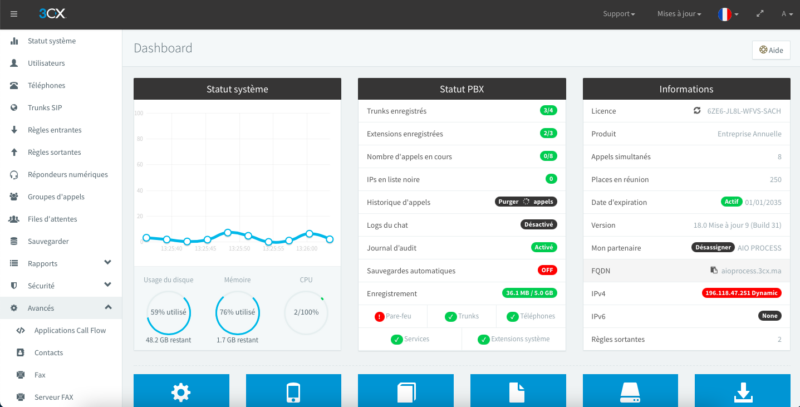
Task: Click the Usage du disque gauge
Action: 169,313
